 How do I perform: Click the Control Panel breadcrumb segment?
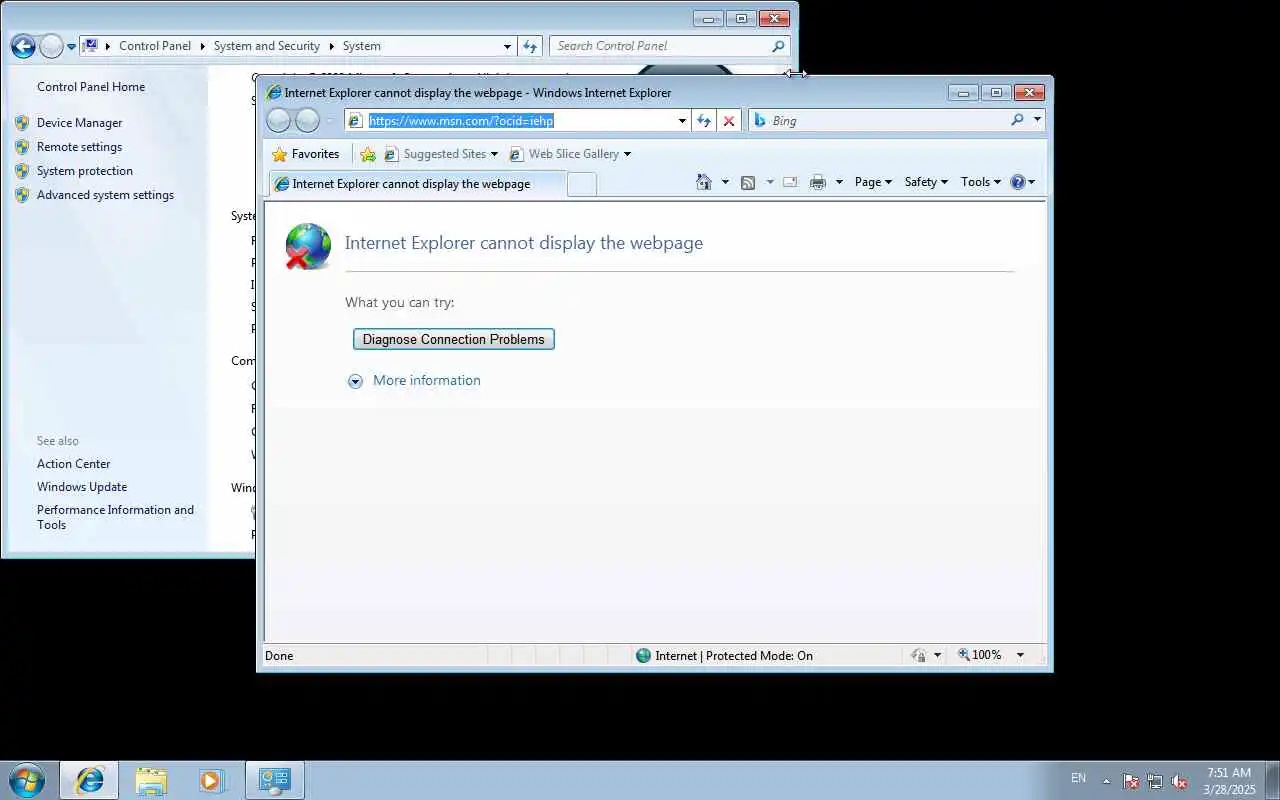point(155,46)
